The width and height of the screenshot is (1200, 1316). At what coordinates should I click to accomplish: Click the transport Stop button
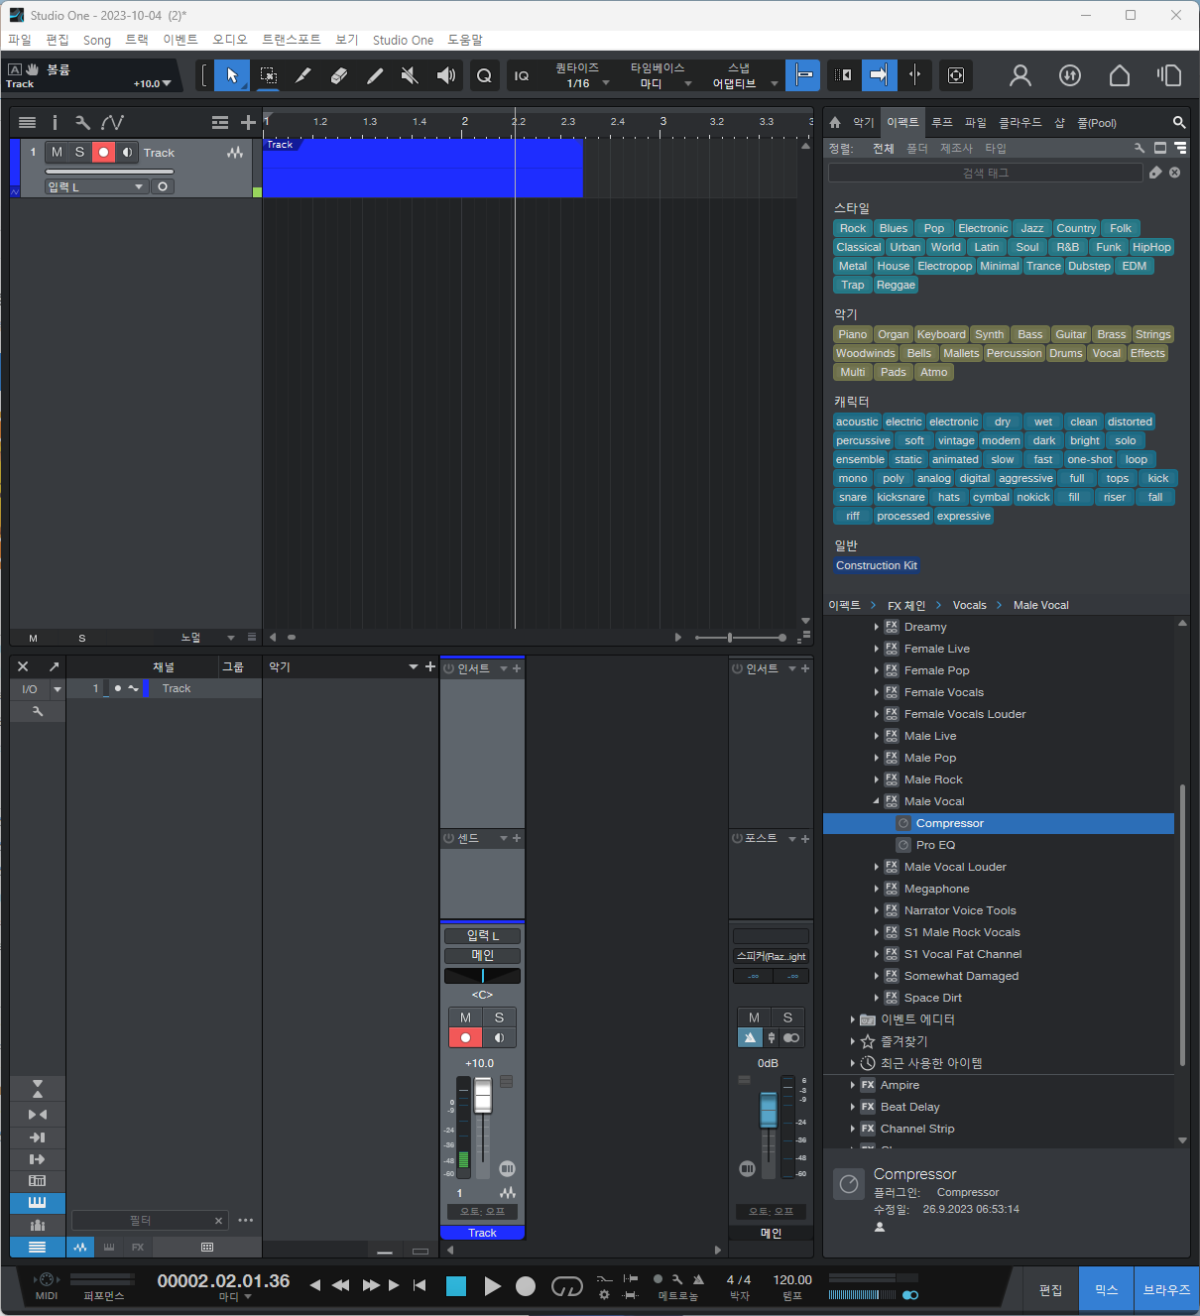point(456,1286)
